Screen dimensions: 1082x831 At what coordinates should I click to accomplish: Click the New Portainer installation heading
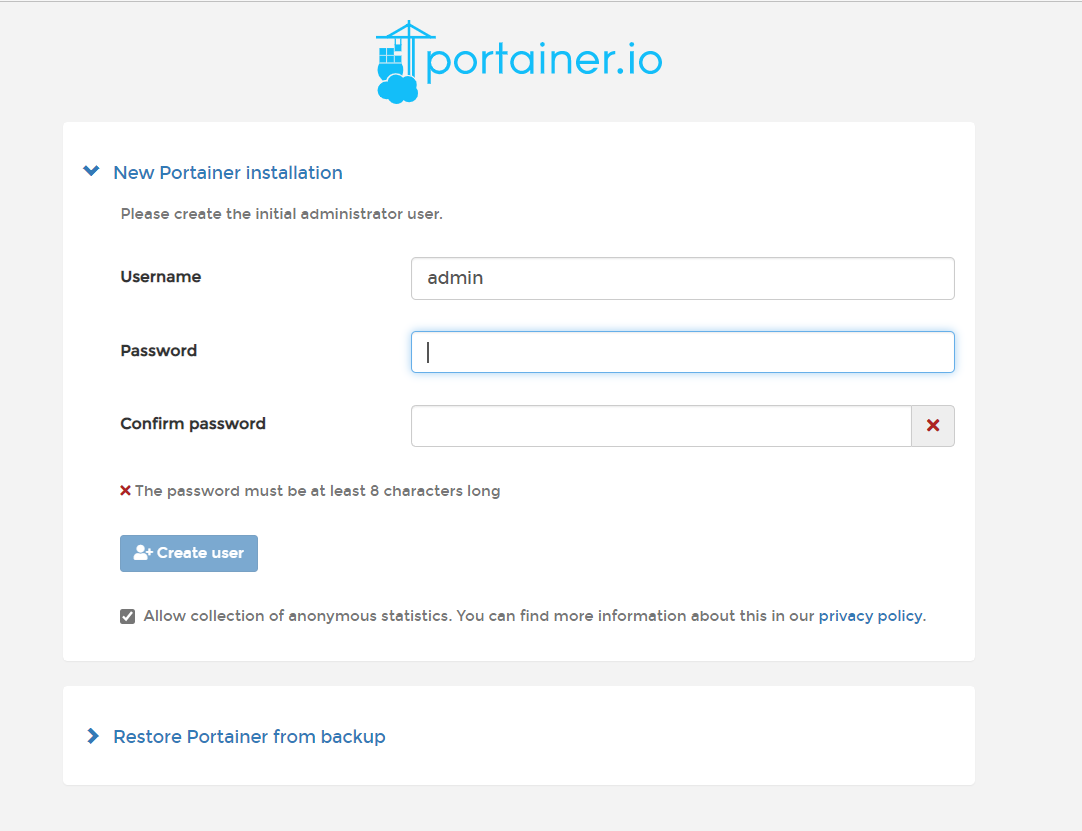(228, 173)
